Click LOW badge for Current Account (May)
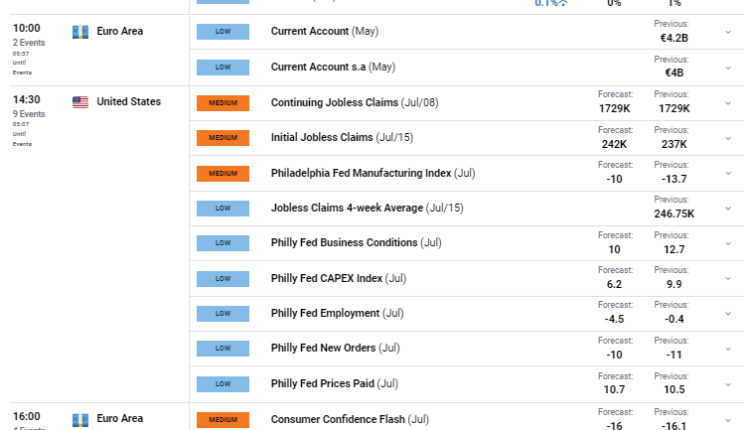The image size is (750, 430). tap(223, 32)
